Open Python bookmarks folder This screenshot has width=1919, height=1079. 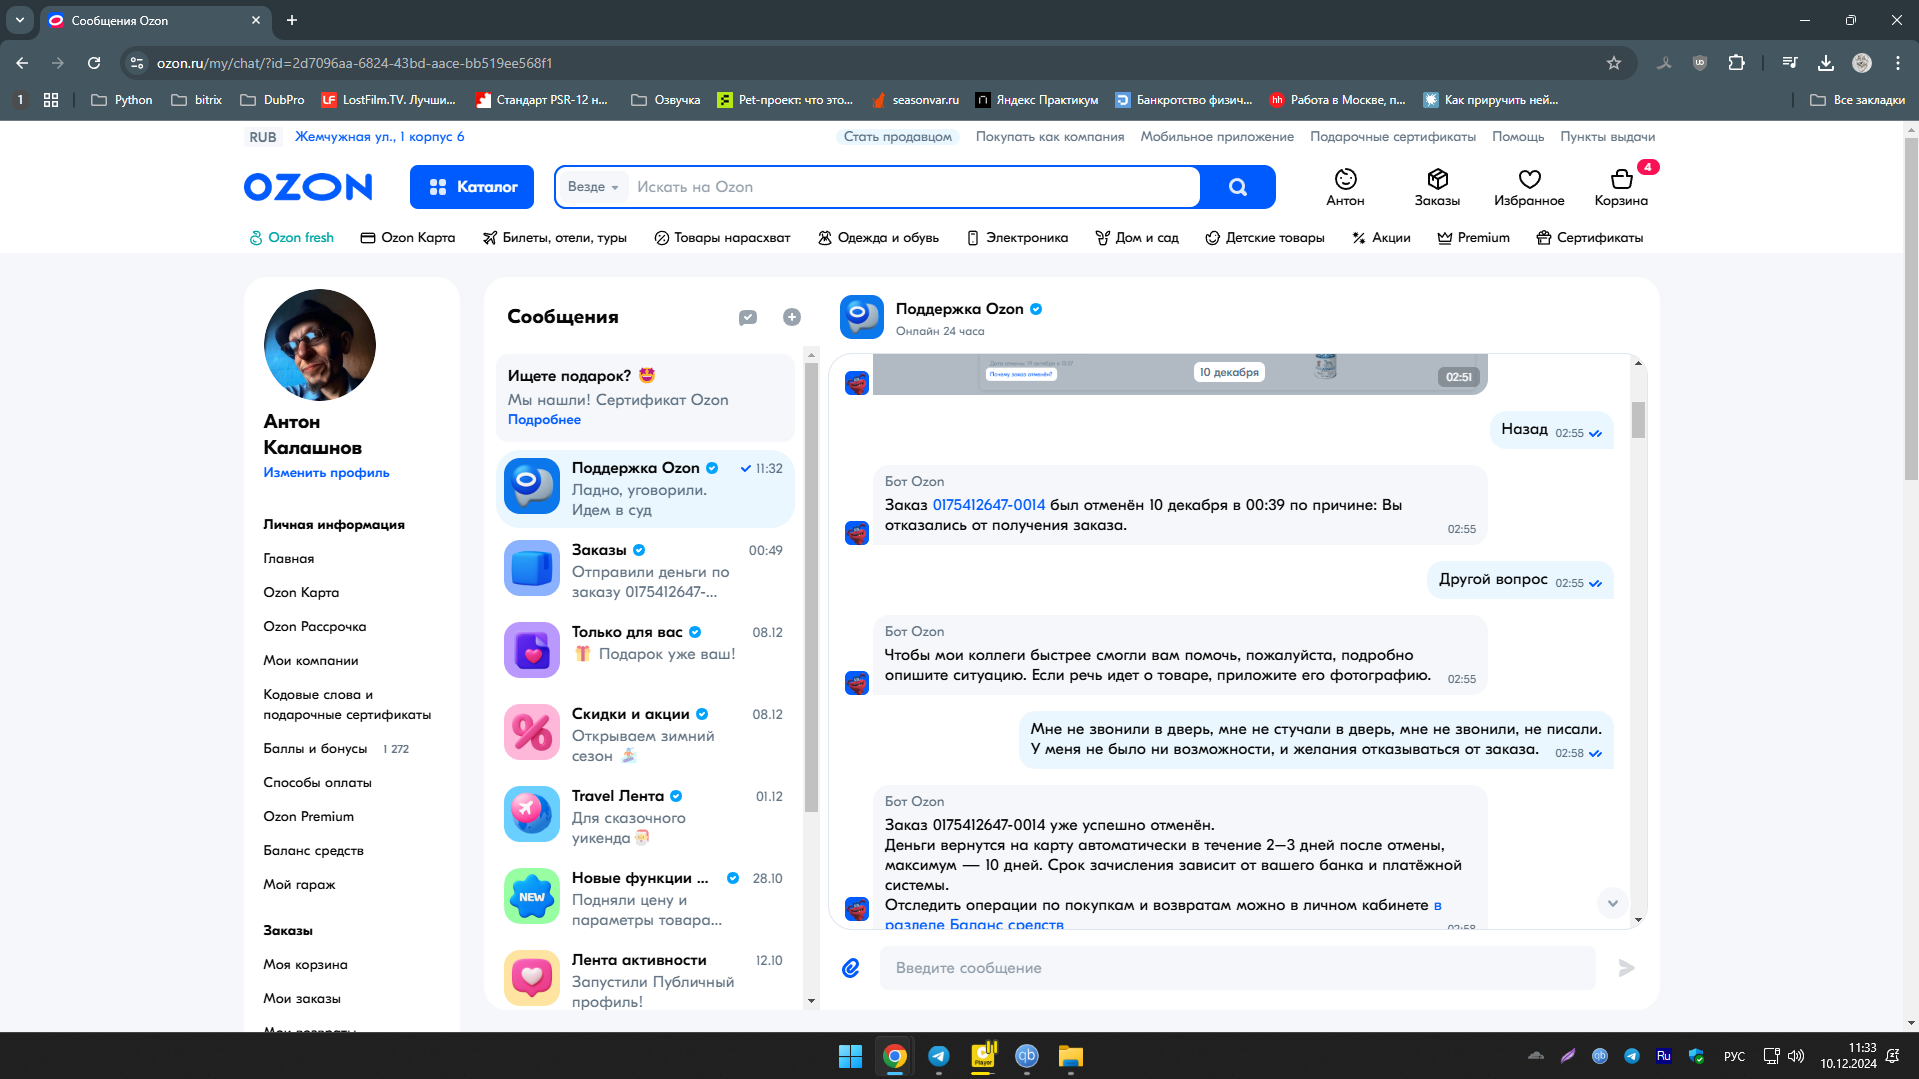point(122,100)
